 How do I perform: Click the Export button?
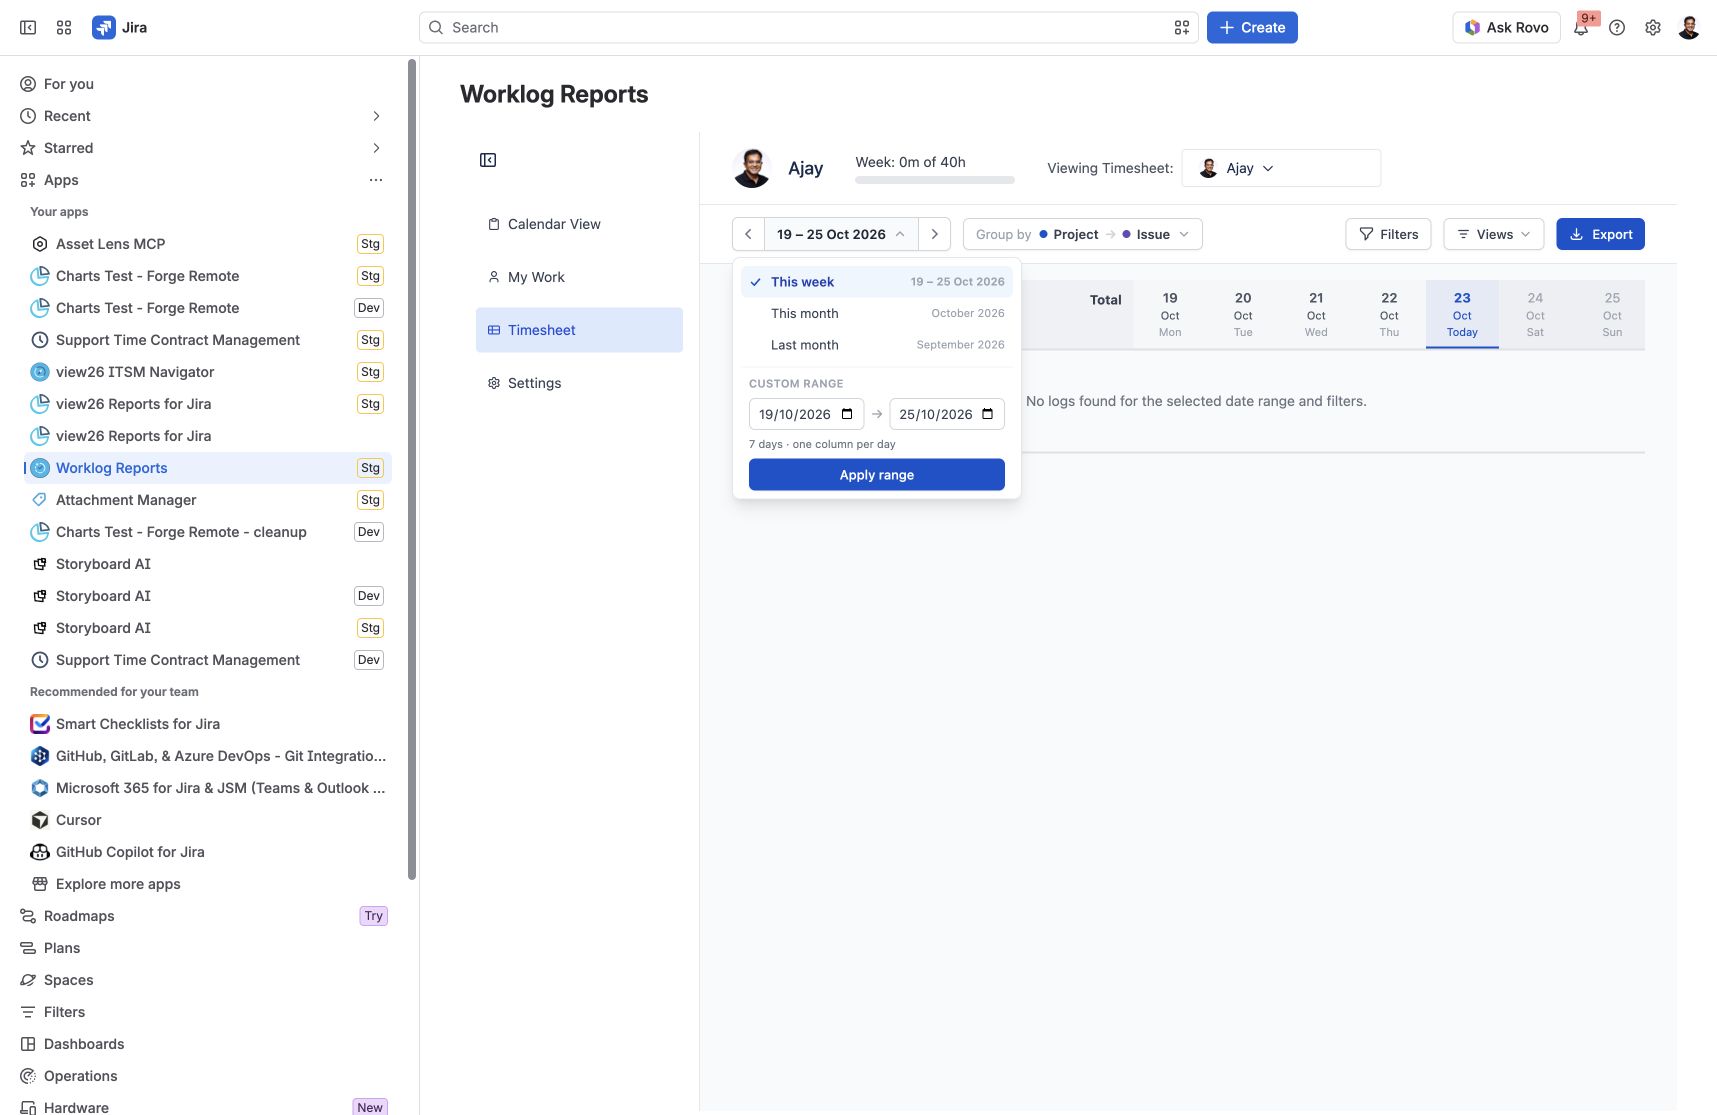coord(1600,234)
